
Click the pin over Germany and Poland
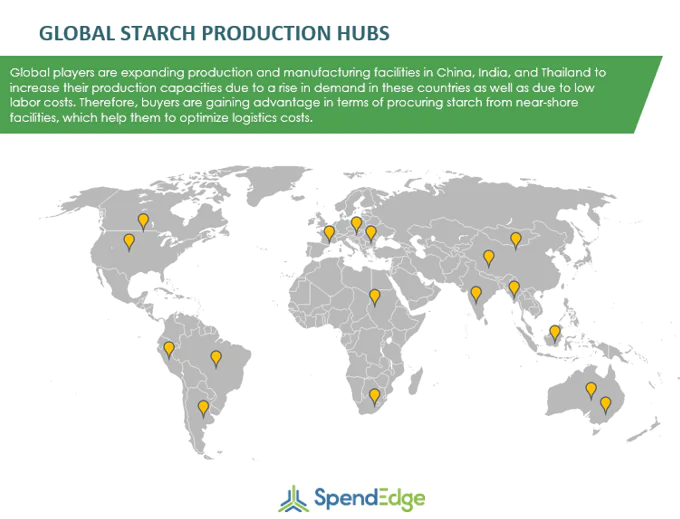pos(356,225)
